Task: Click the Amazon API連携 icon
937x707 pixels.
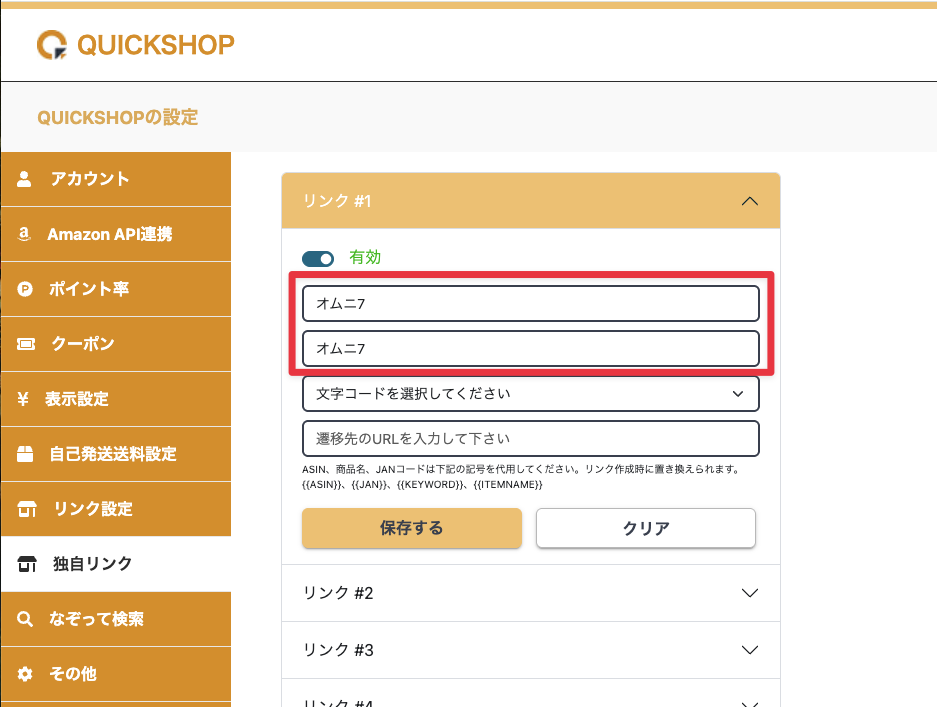Action: (25, 234)
